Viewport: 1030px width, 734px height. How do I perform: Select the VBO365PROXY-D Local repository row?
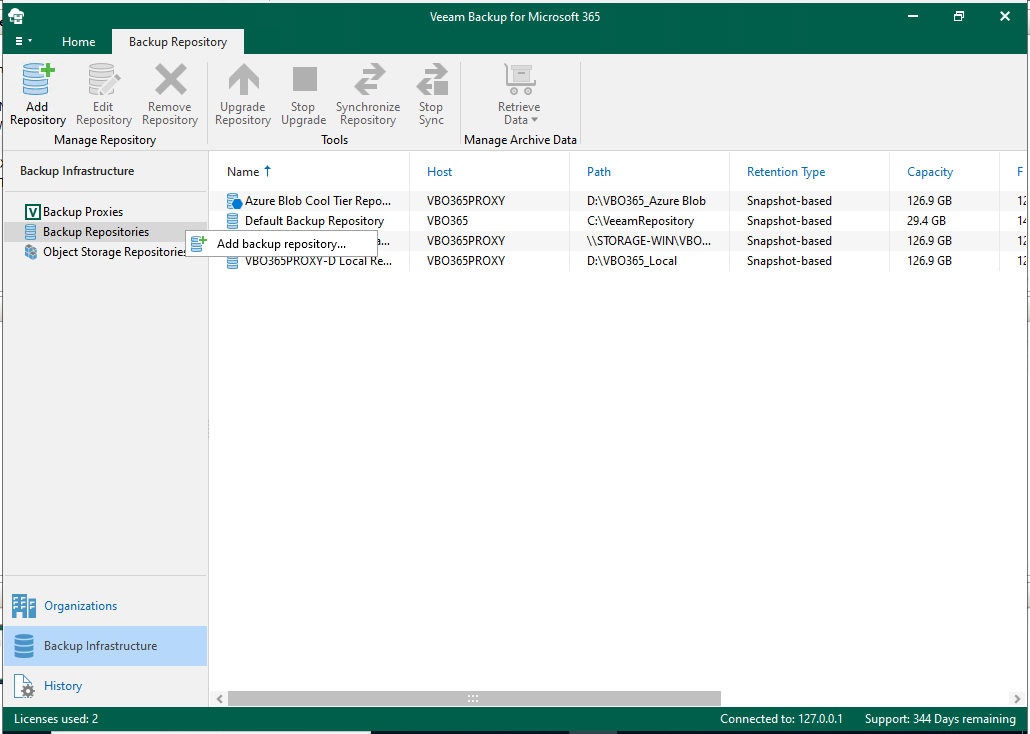(619, 261)
